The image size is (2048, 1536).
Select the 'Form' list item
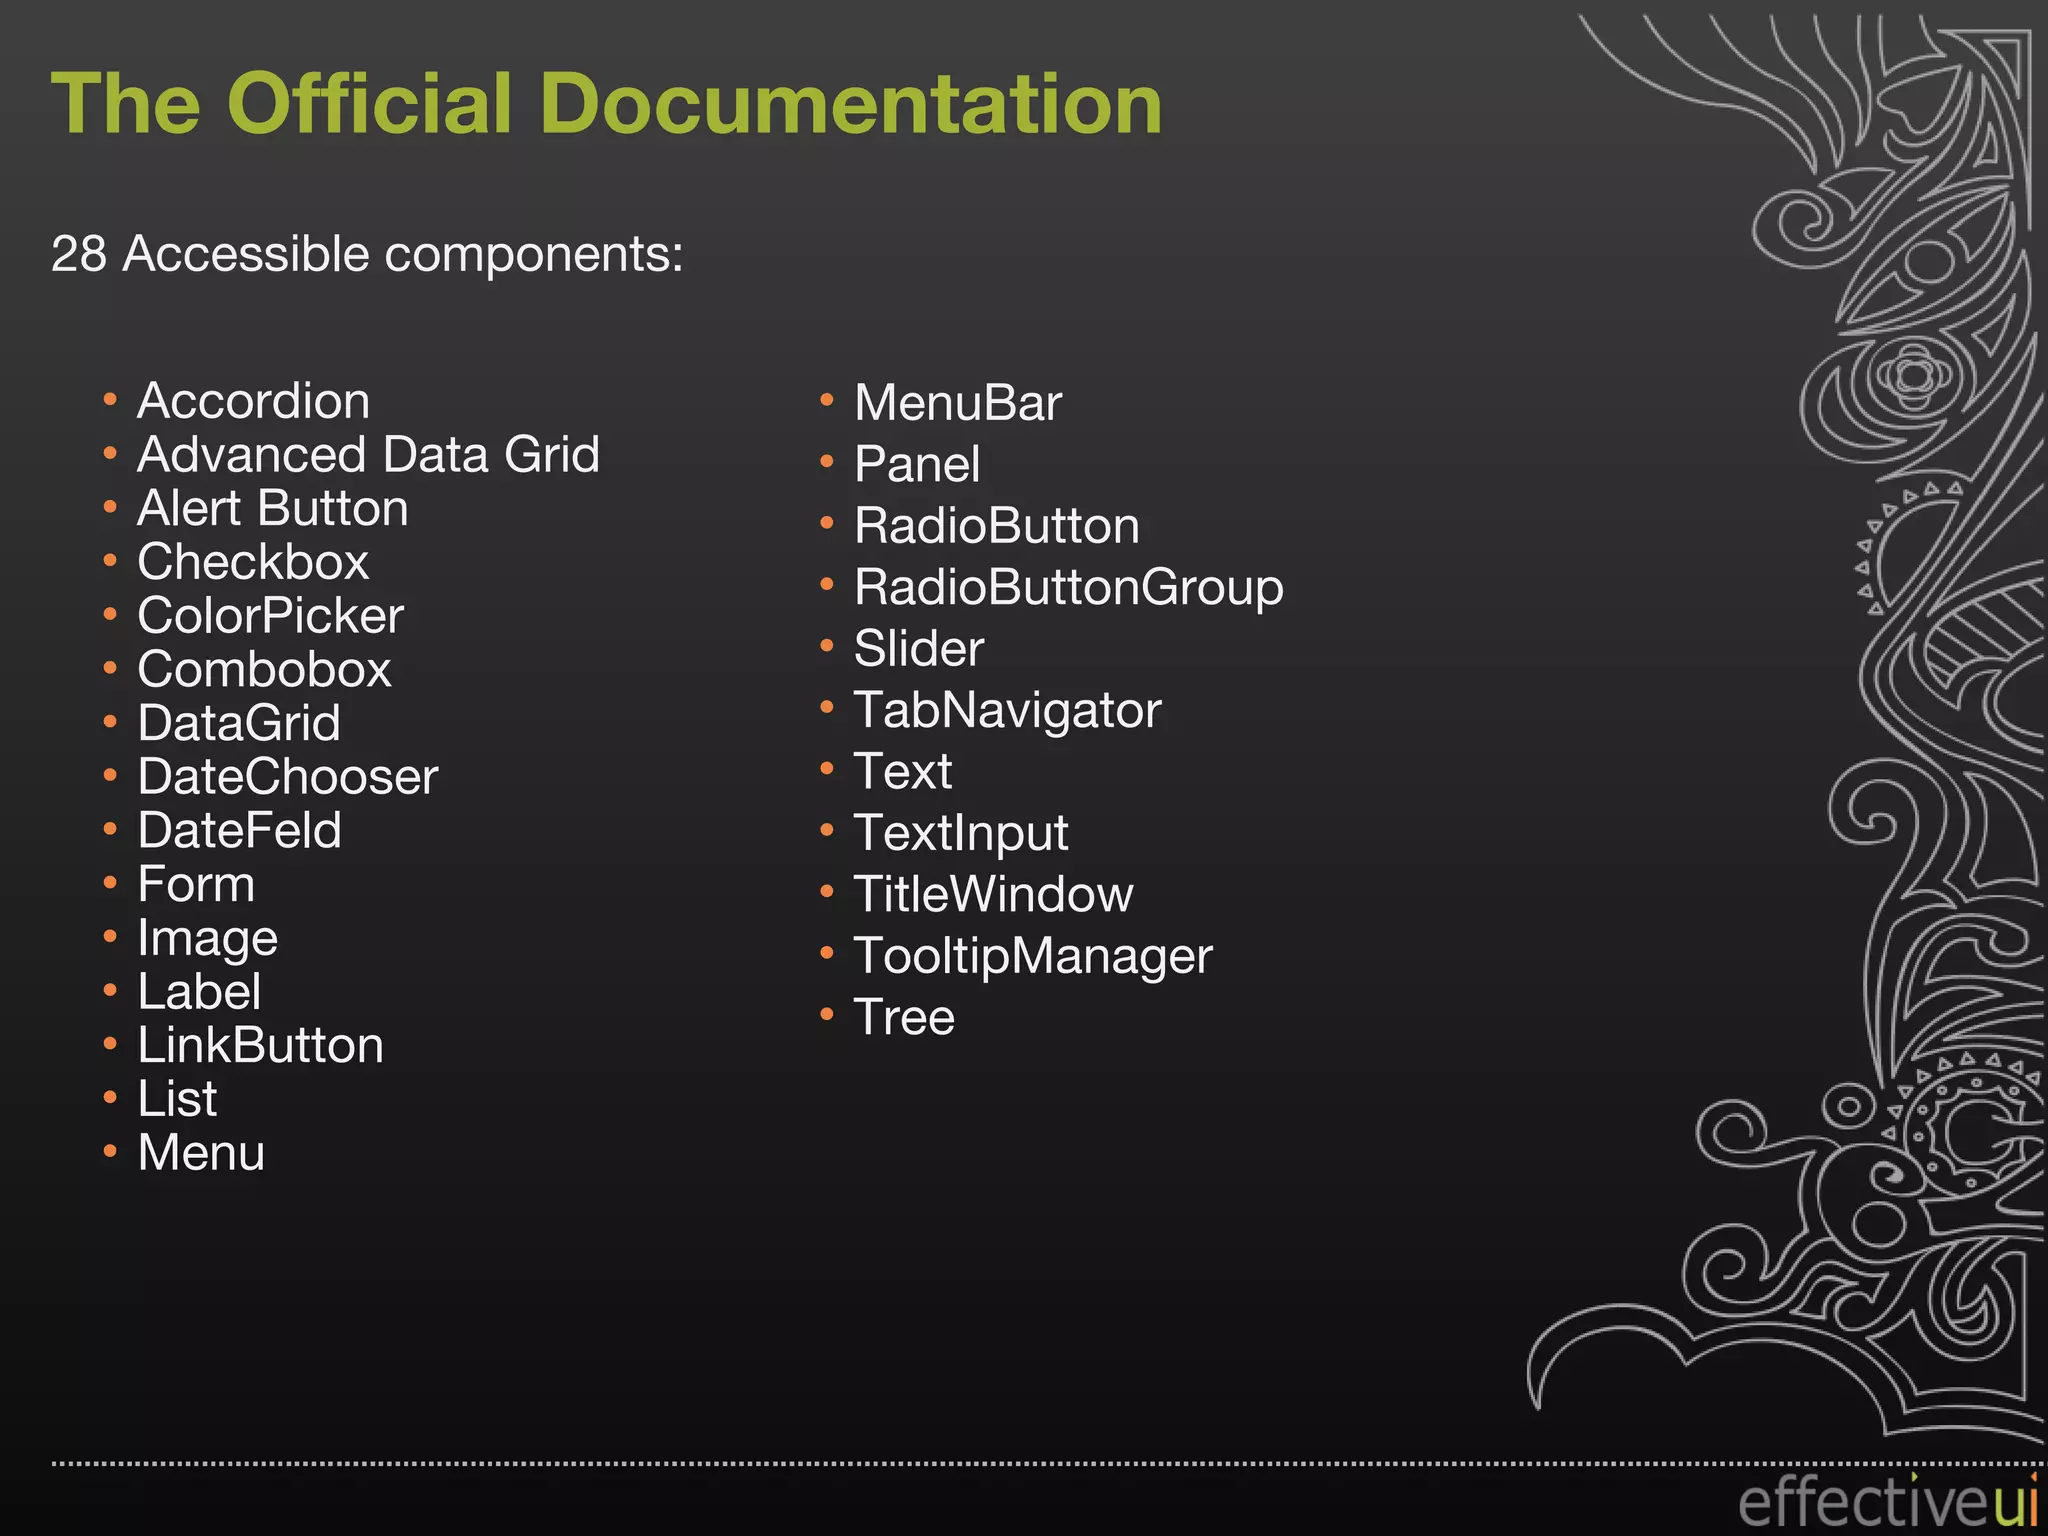pos(196,884)
